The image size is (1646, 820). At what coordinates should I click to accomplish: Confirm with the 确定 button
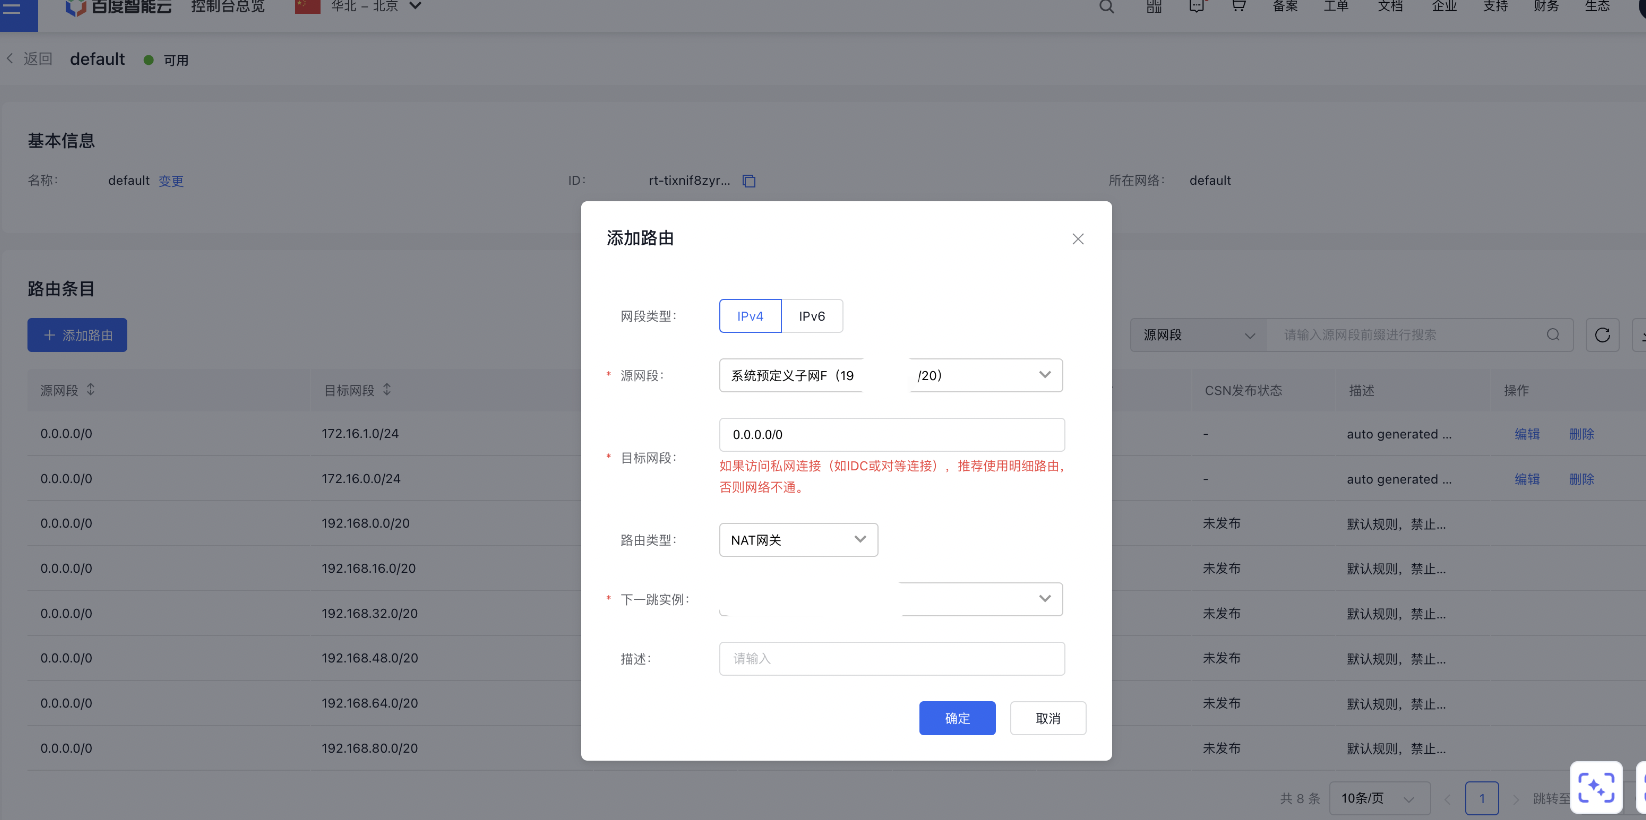pyautogui.click(x=957, y=718)
